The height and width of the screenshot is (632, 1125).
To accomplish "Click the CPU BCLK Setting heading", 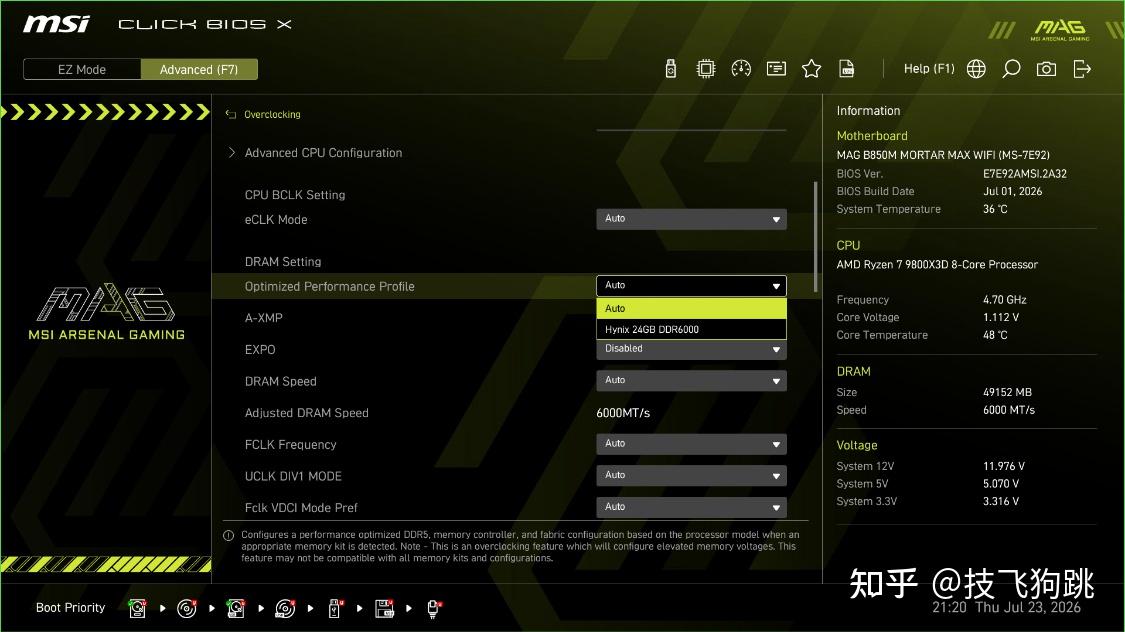I will [x=295, y=194].
